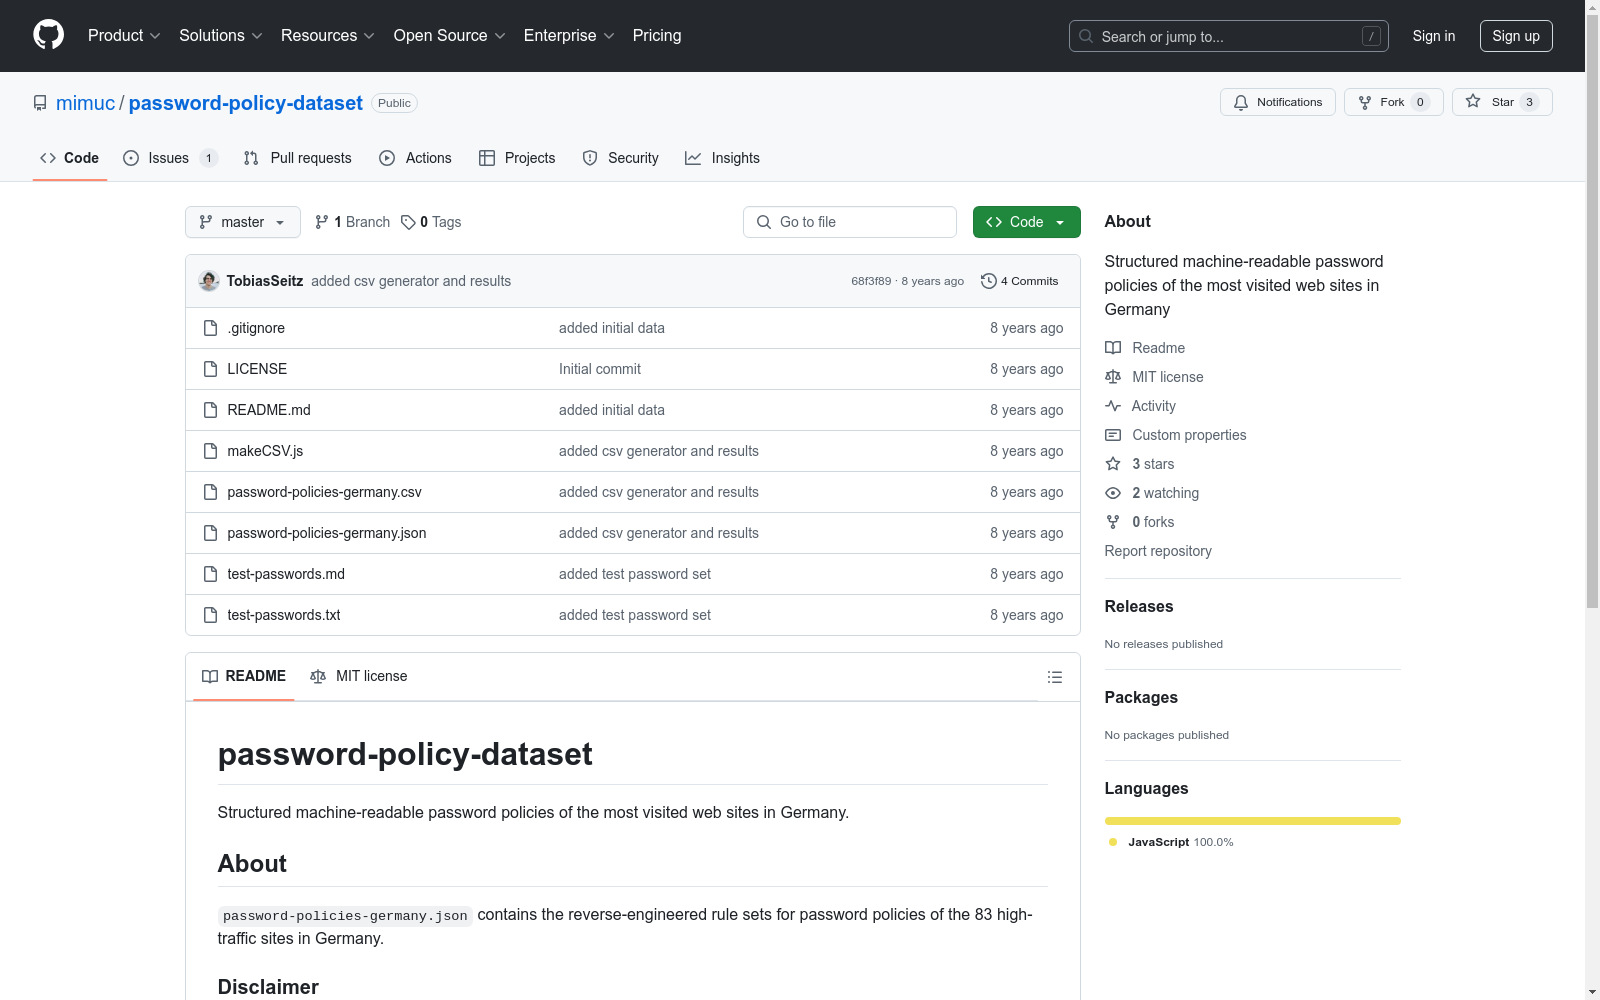The image size is (1600, 1000).
Task: Click the Tags label icon
Action: (408, 222)
